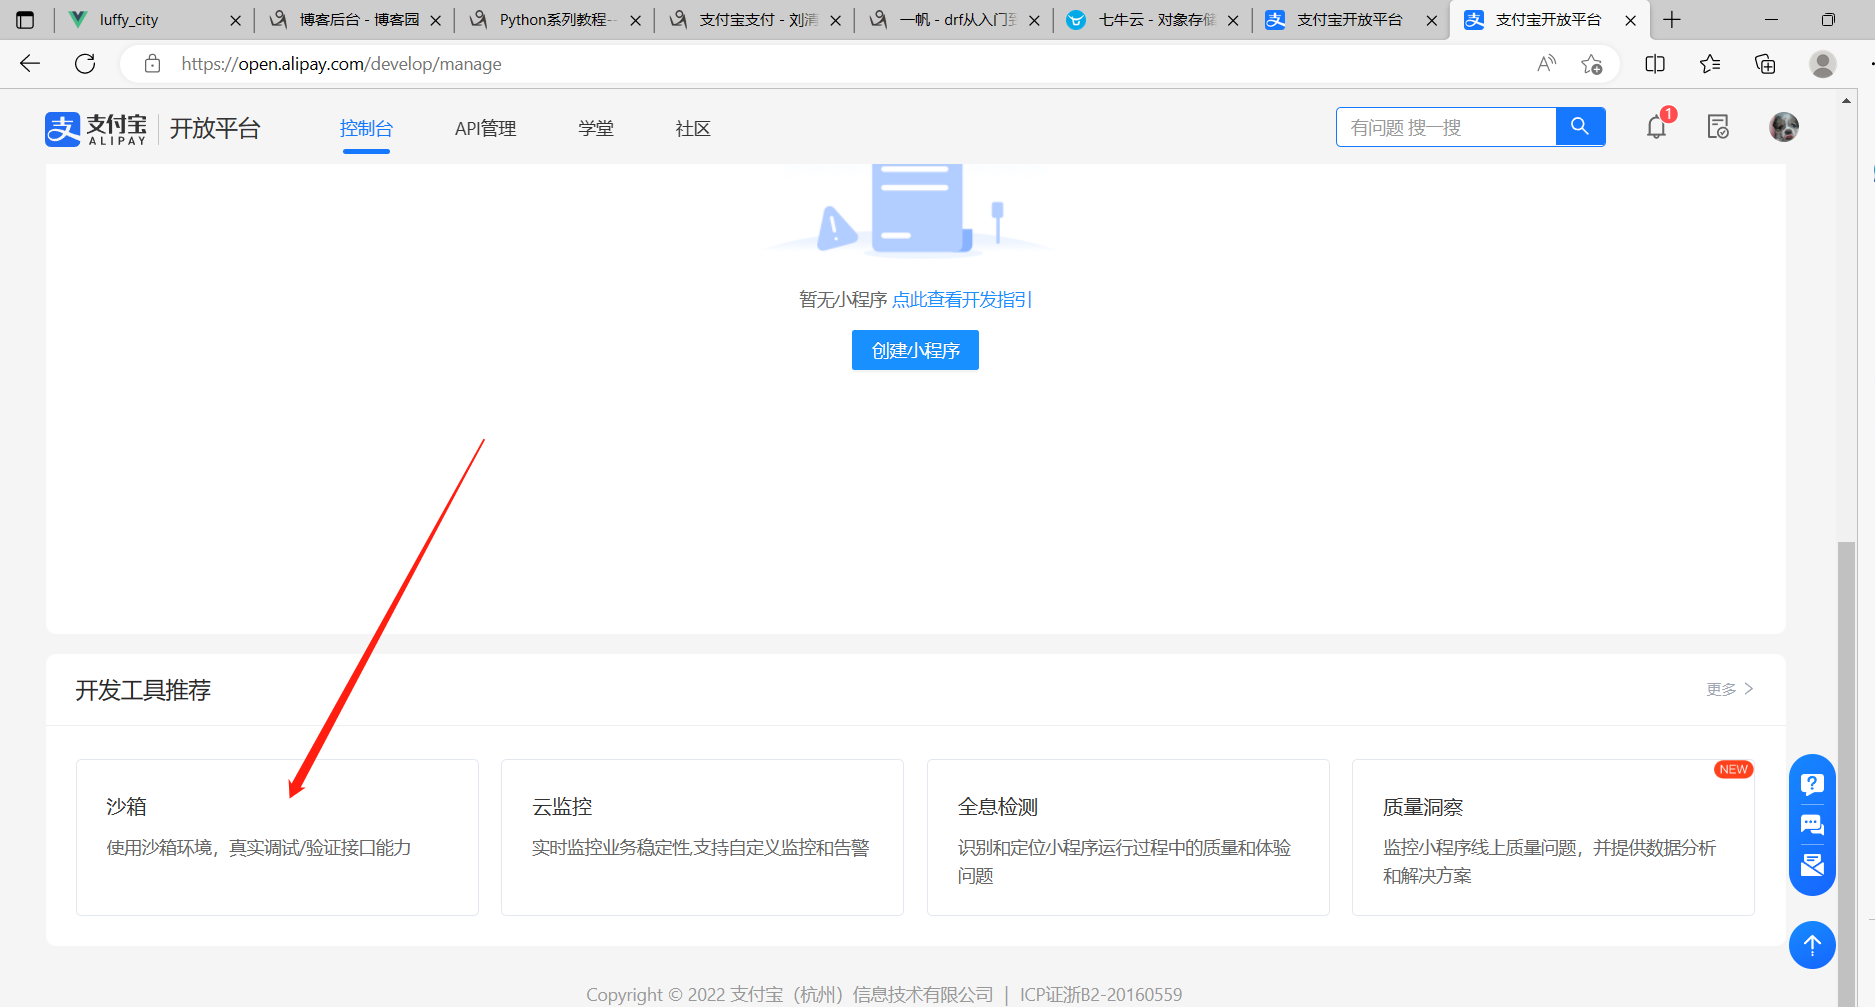The image size is (1875, 1007).
Task: Close the 一帆 - drf从入门 tab
Action: point(1034,20)
